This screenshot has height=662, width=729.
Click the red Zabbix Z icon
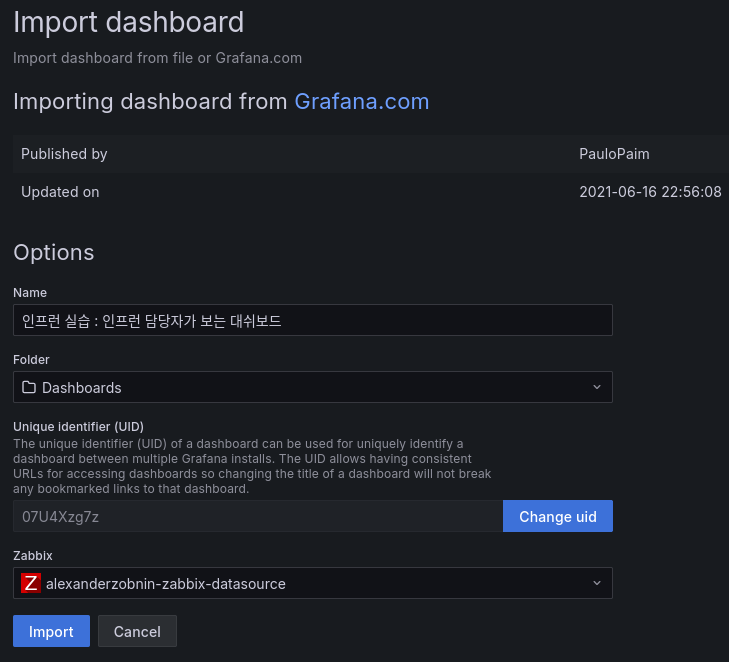click(31, 583)
